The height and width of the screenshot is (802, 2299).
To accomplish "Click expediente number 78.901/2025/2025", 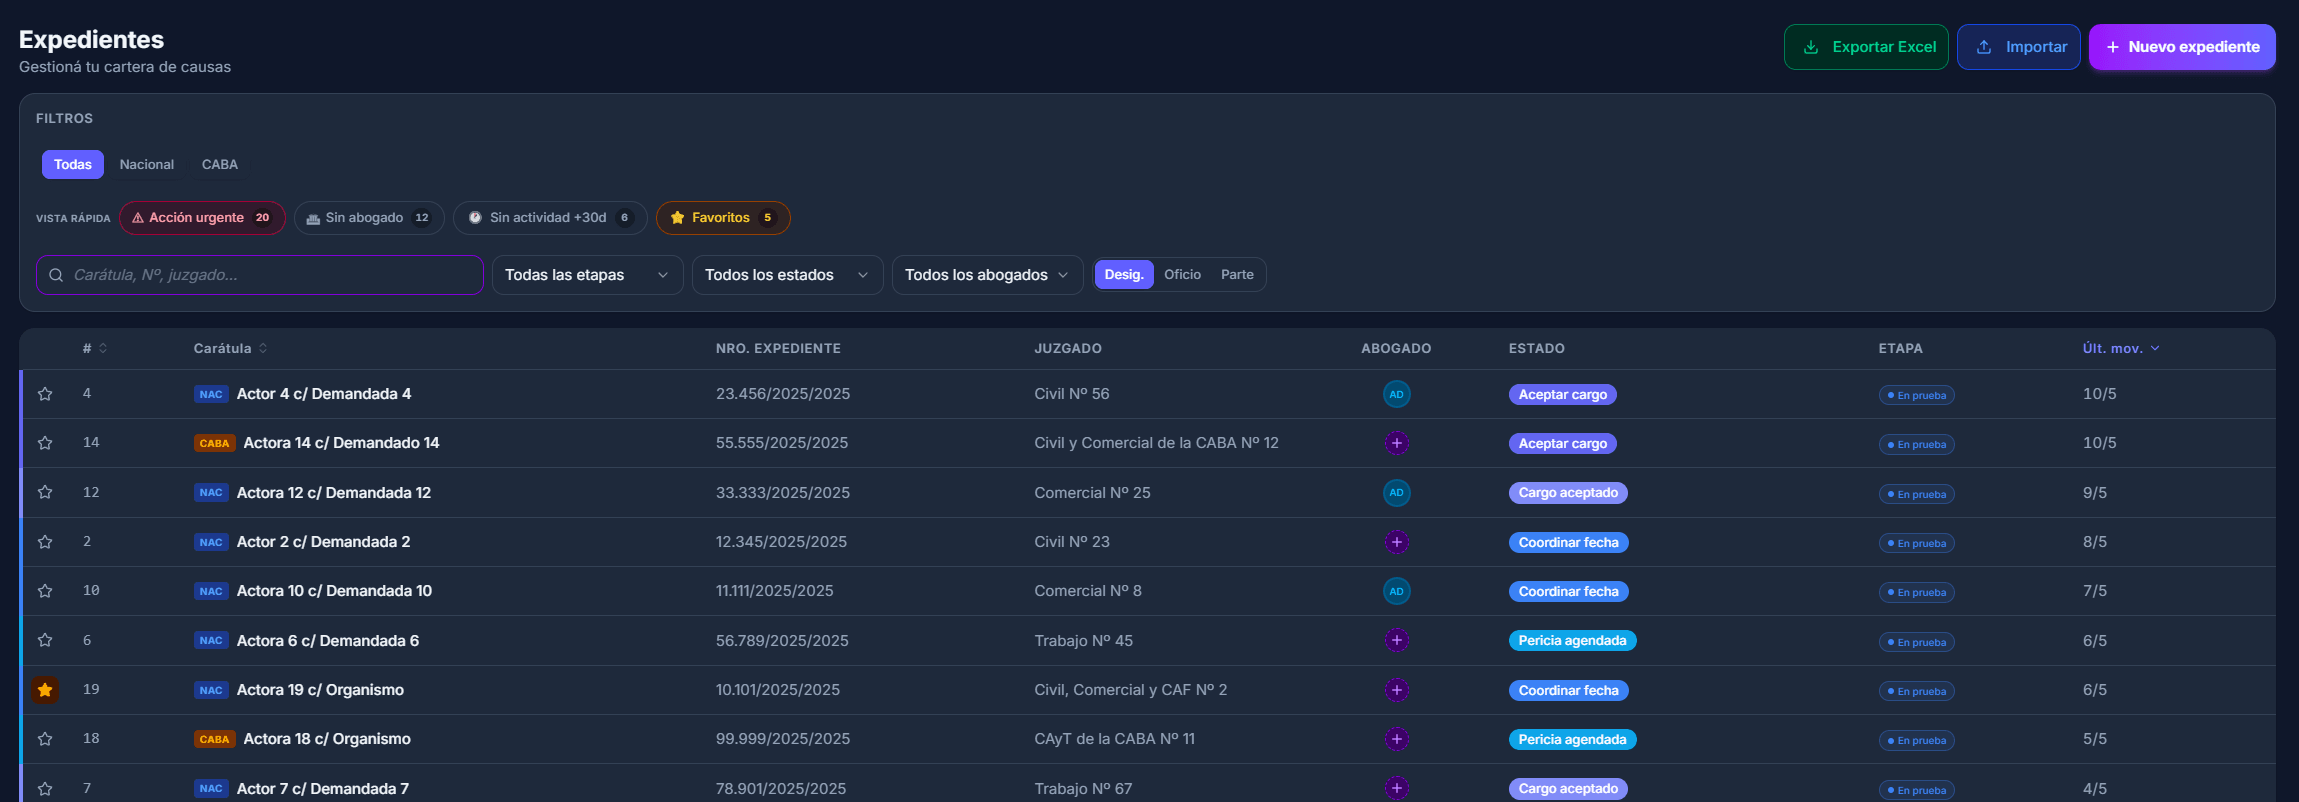I will [781, 789].
